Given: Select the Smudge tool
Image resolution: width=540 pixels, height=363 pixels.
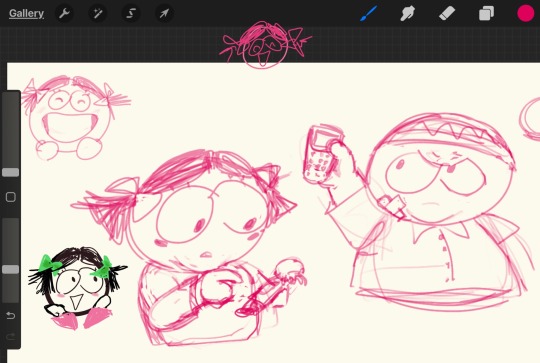Looking at the screenshot, I should pyautogui.click(x=407, y=13).
